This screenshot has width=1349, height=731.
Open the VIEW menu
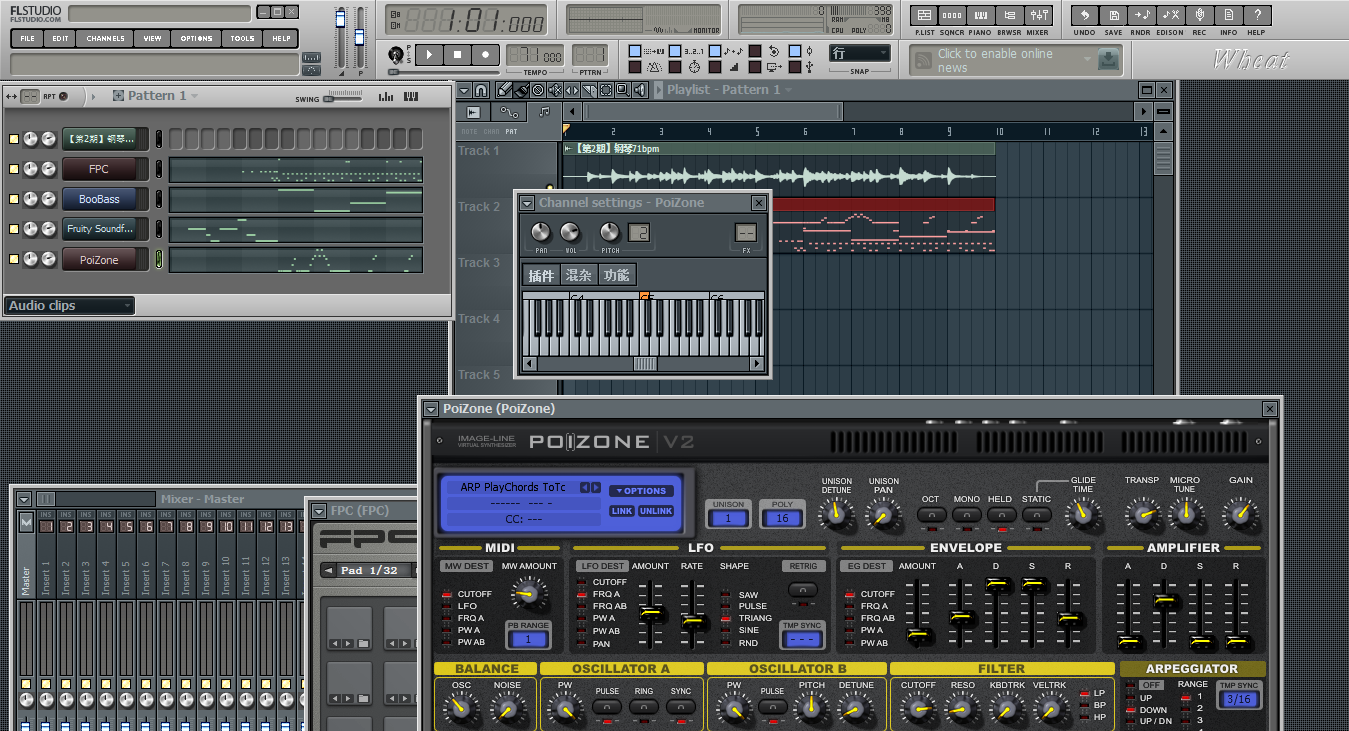152,39
